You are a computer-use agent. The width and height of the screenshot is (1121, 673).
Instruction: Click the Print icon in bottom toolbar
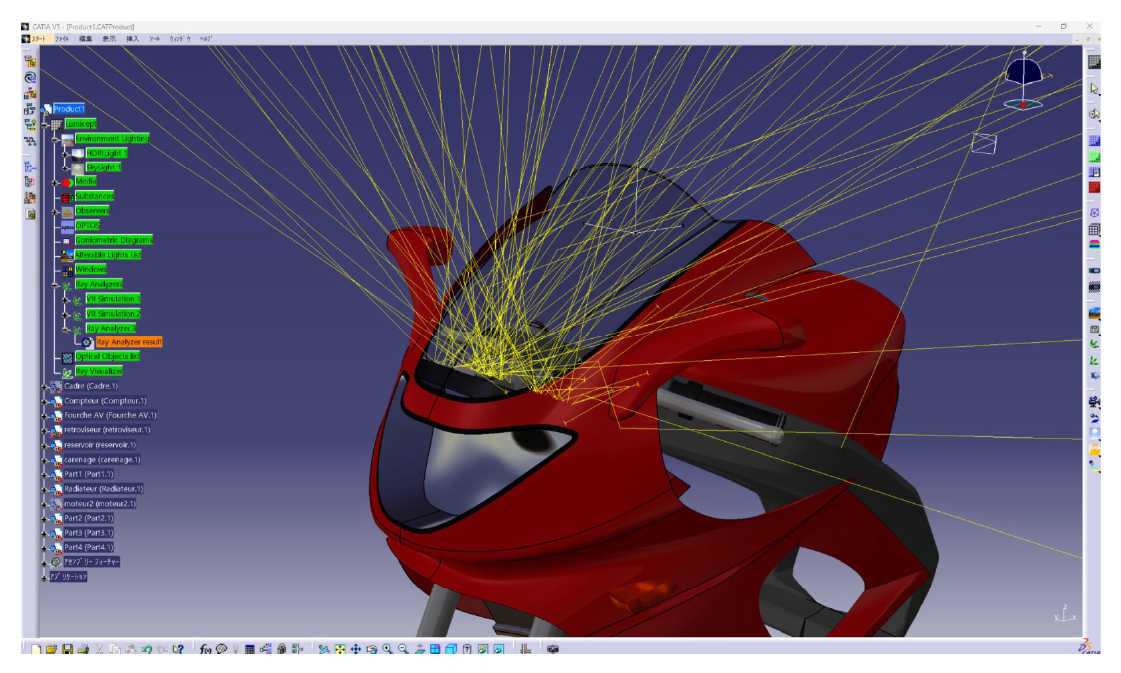(x=83, y=649)
